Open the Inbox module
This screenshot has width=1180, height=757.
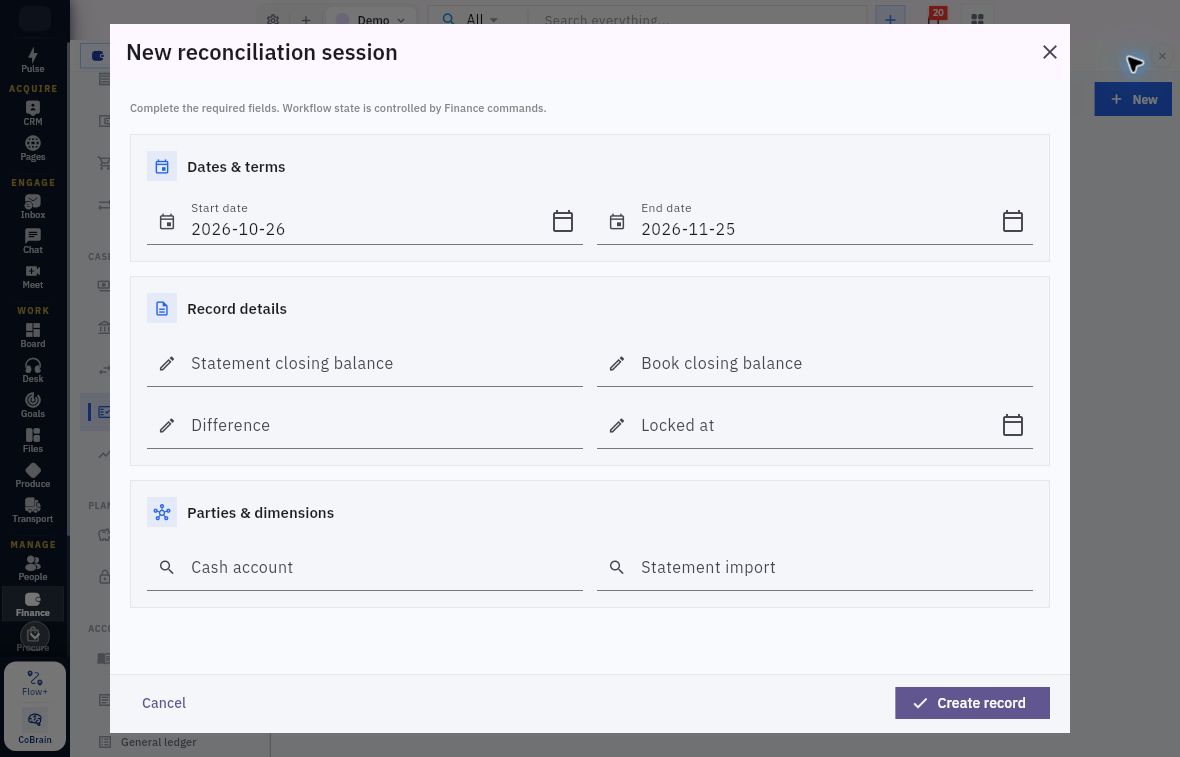tap(32, 206)
